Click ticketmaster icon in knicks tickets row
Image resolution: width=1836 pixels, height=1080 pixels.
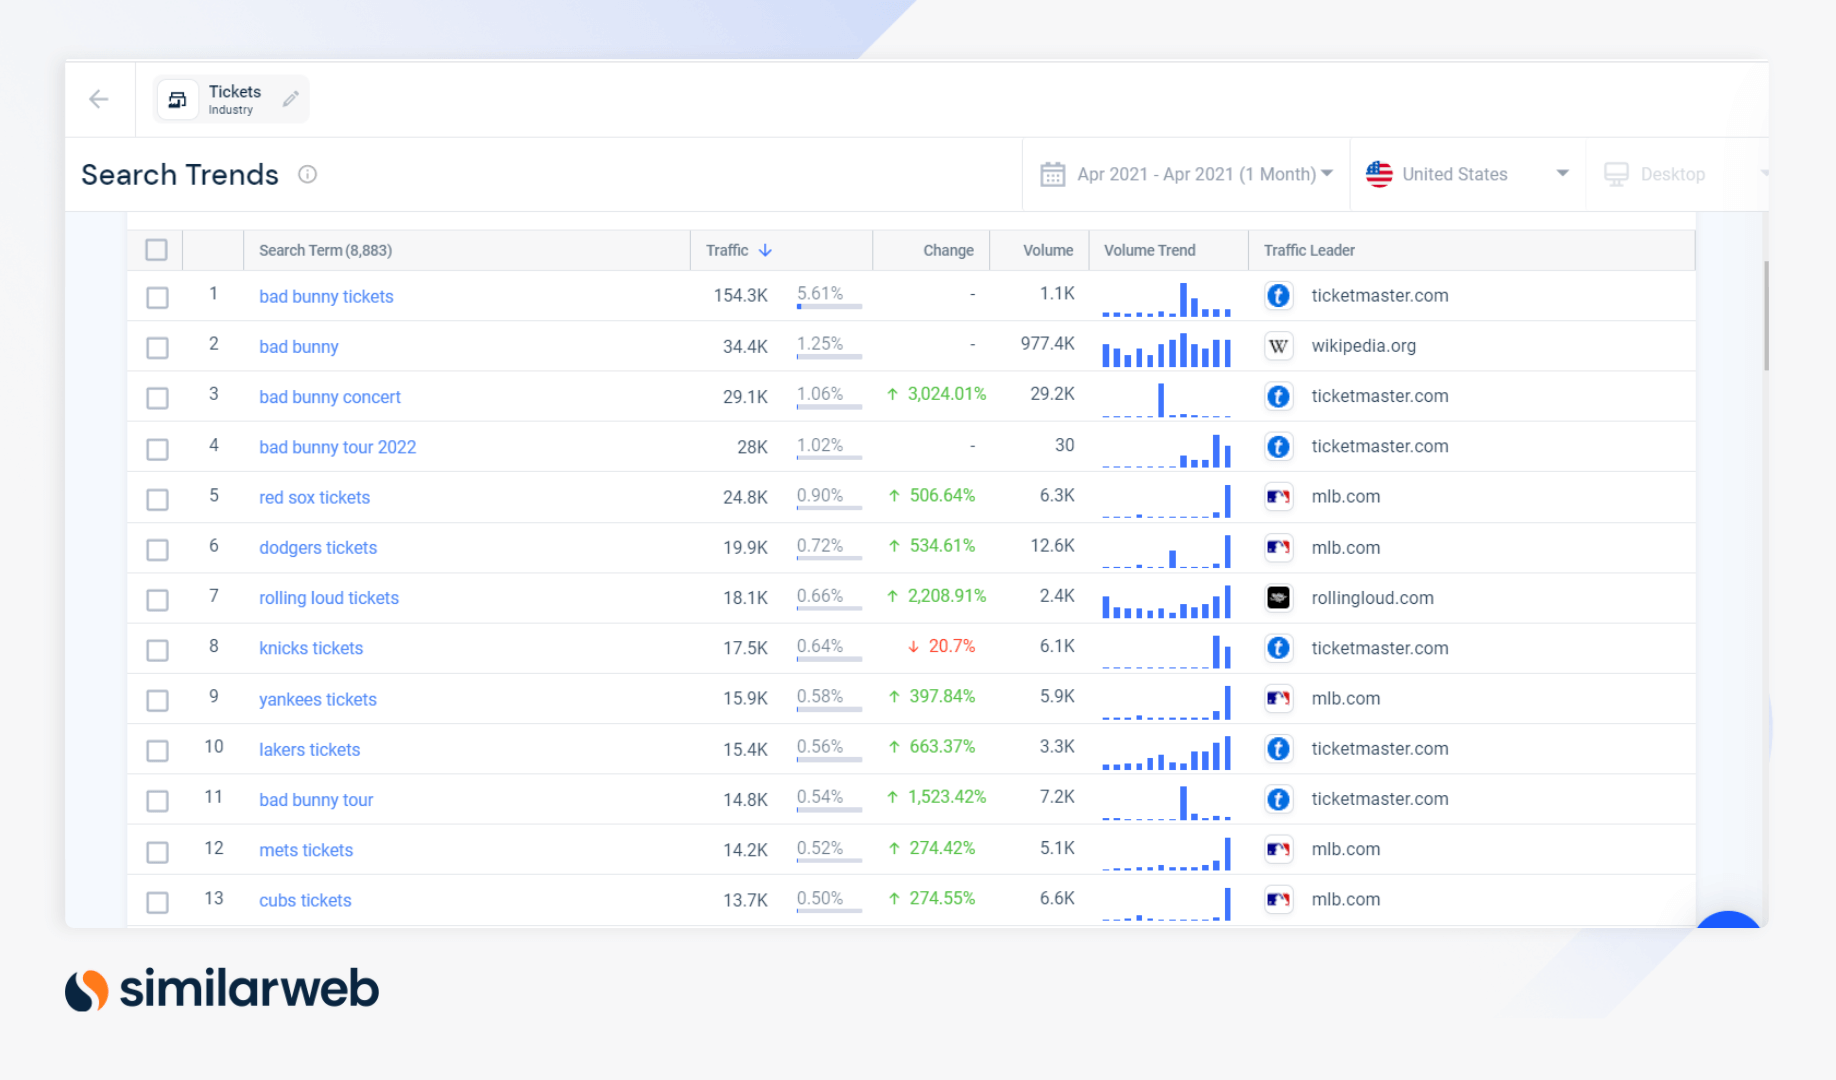[1278, 648]
